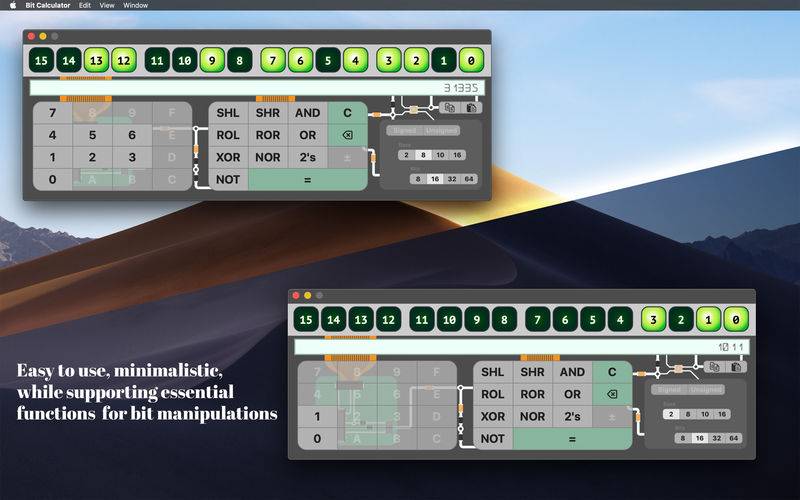Select base 10 in the top window
This screenshot has height=500, width=800.
pyautogui.click(x=440, y=155)
